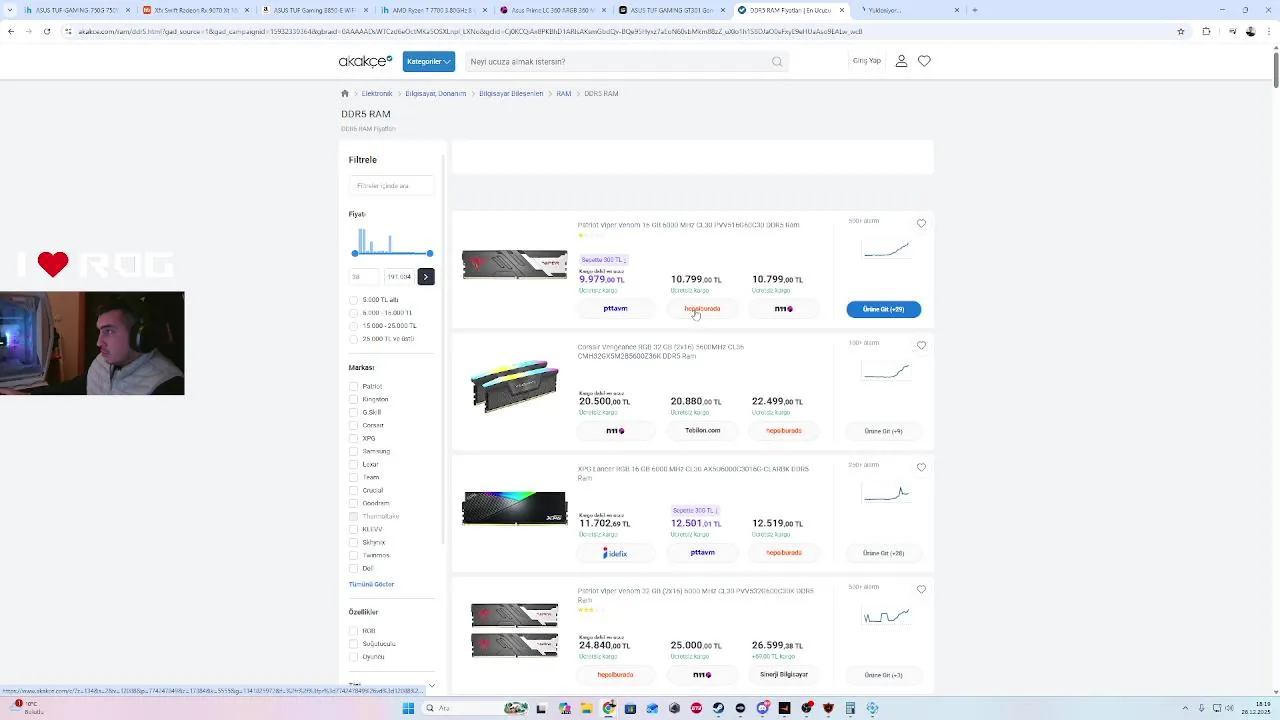Click the blue Ürüne Git (+25) button
Viewport: 1280px width, 720px height.
point(883,309)
